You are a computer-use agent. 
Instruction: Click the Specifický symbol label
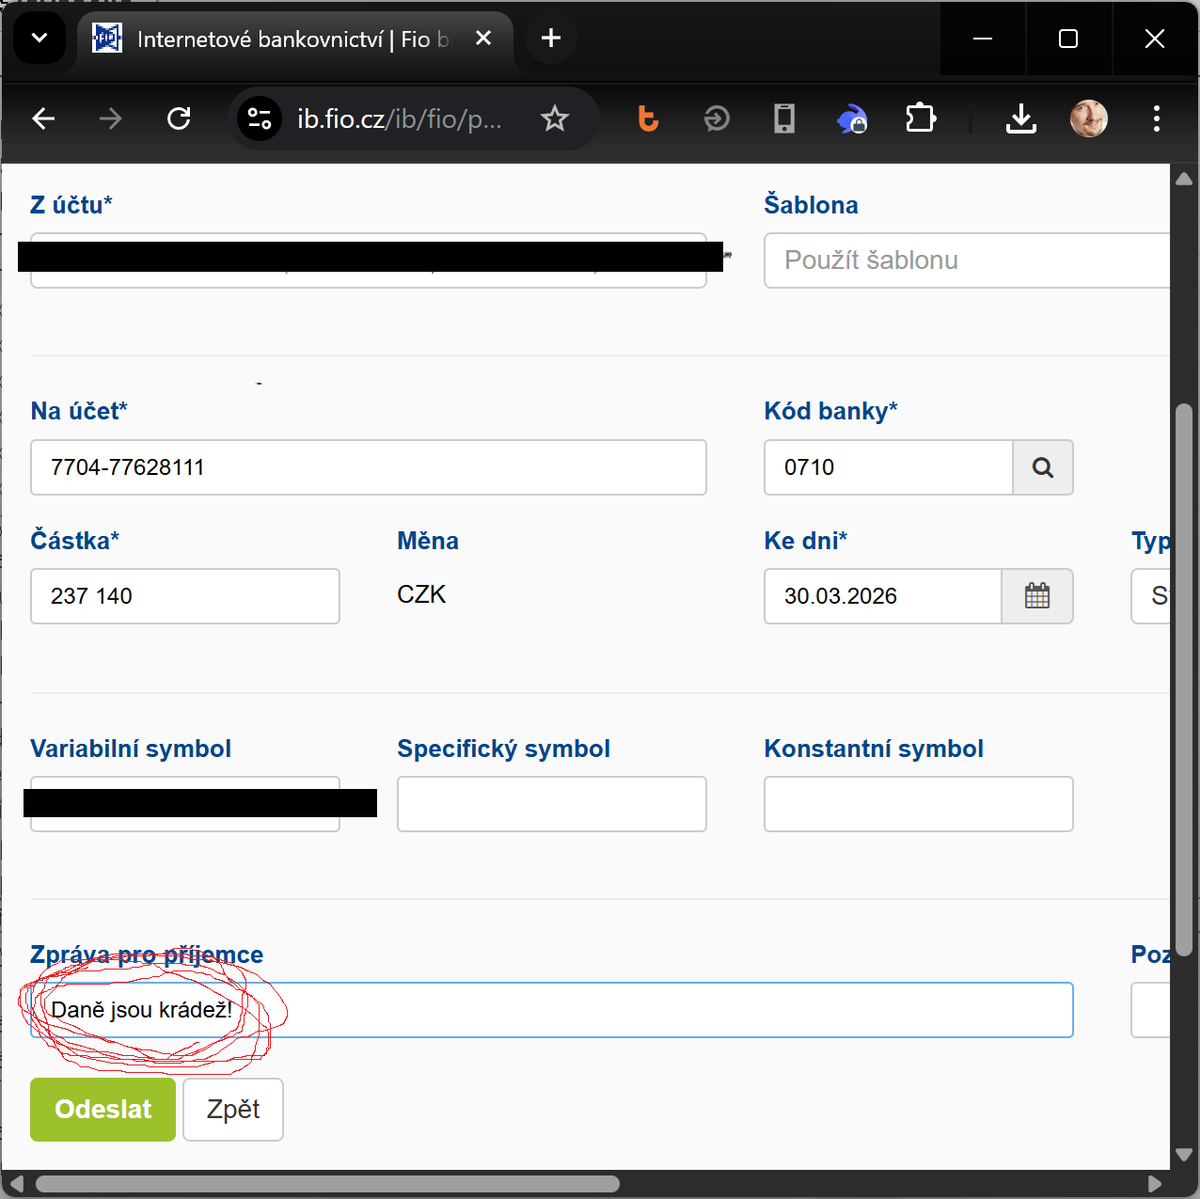[x=503, y=749]
